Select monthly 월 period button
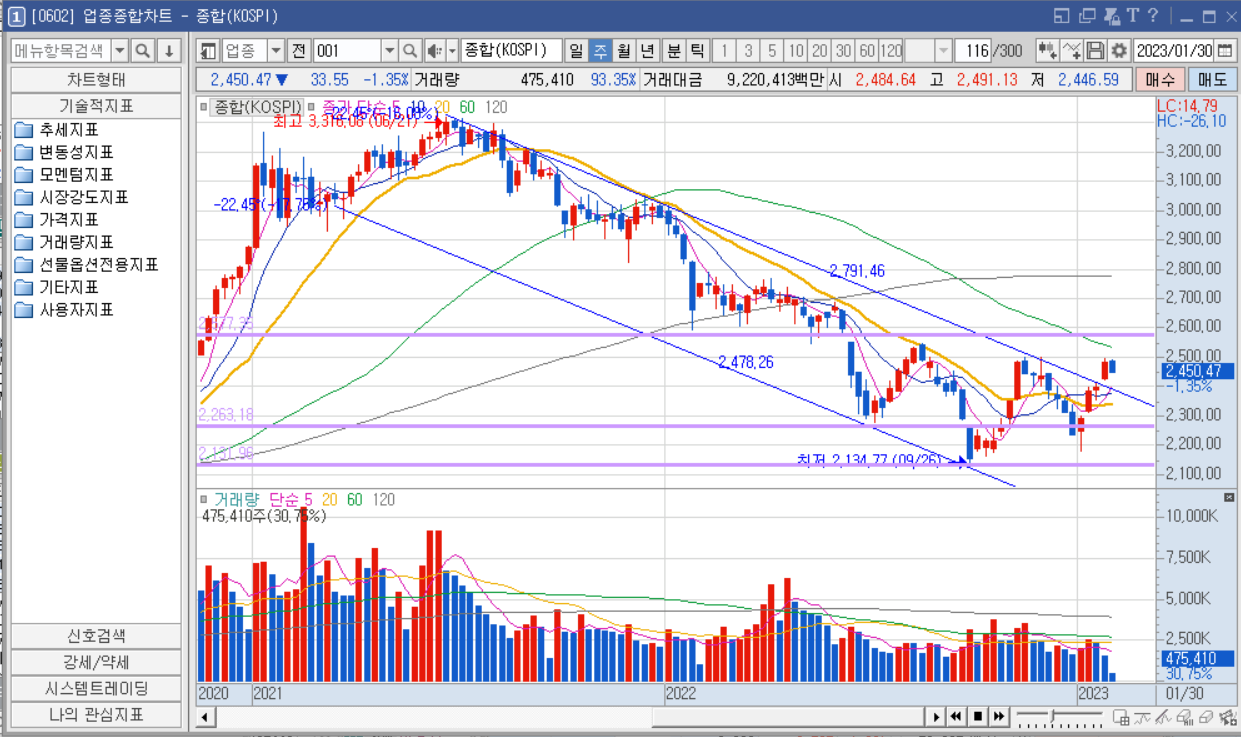The image size is (1241, 737). [x=624, y=51]
